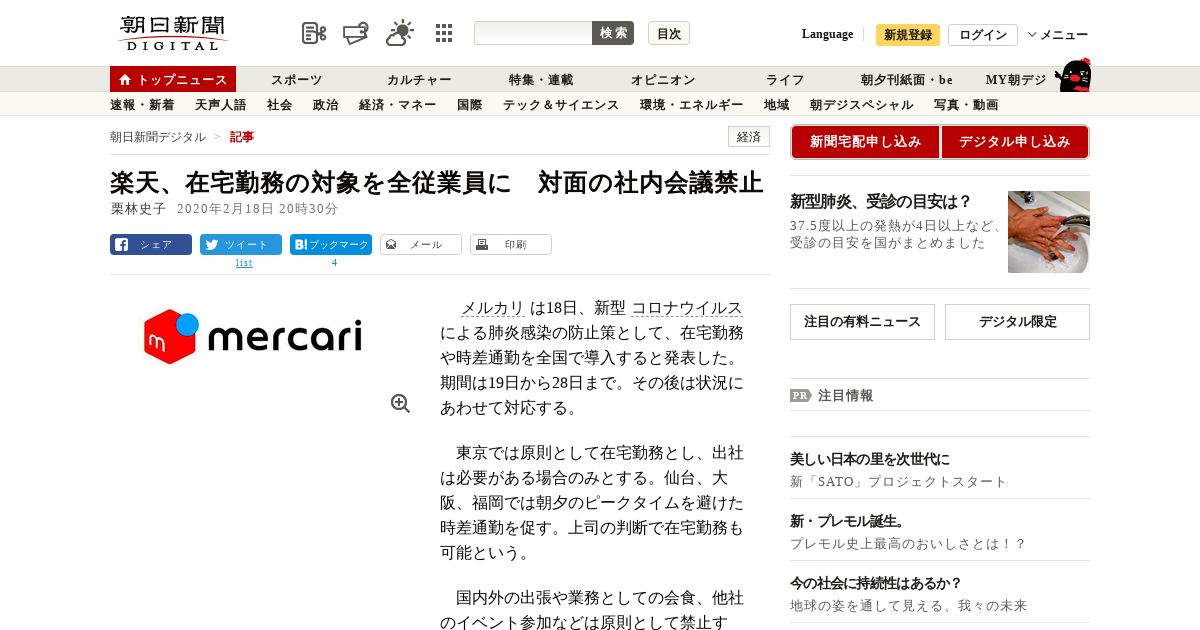Open 今の社会に持続性はあるか? link
This screenshot has width=1200, height=630.
coord(876,583)
